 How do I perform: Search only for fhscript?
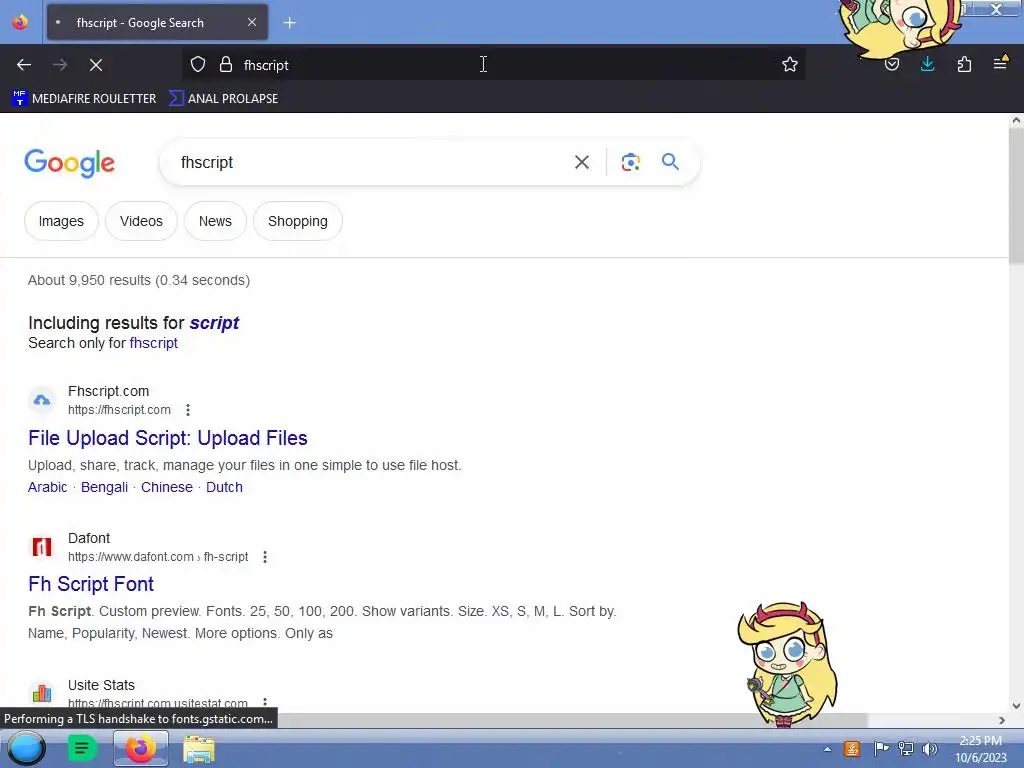click(x=153, y=344)
